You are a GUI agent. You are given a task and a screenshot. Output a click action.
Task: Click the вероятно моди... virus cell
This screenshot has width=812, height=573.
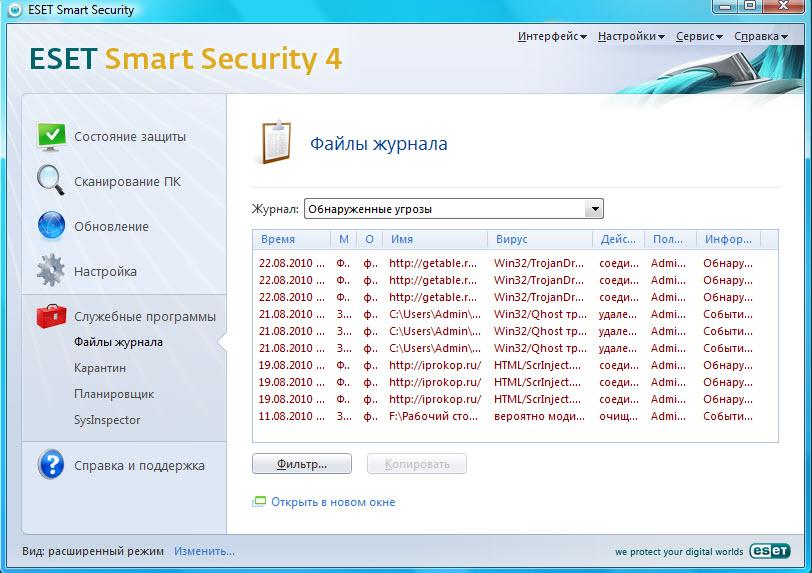(x=539, y=416)
